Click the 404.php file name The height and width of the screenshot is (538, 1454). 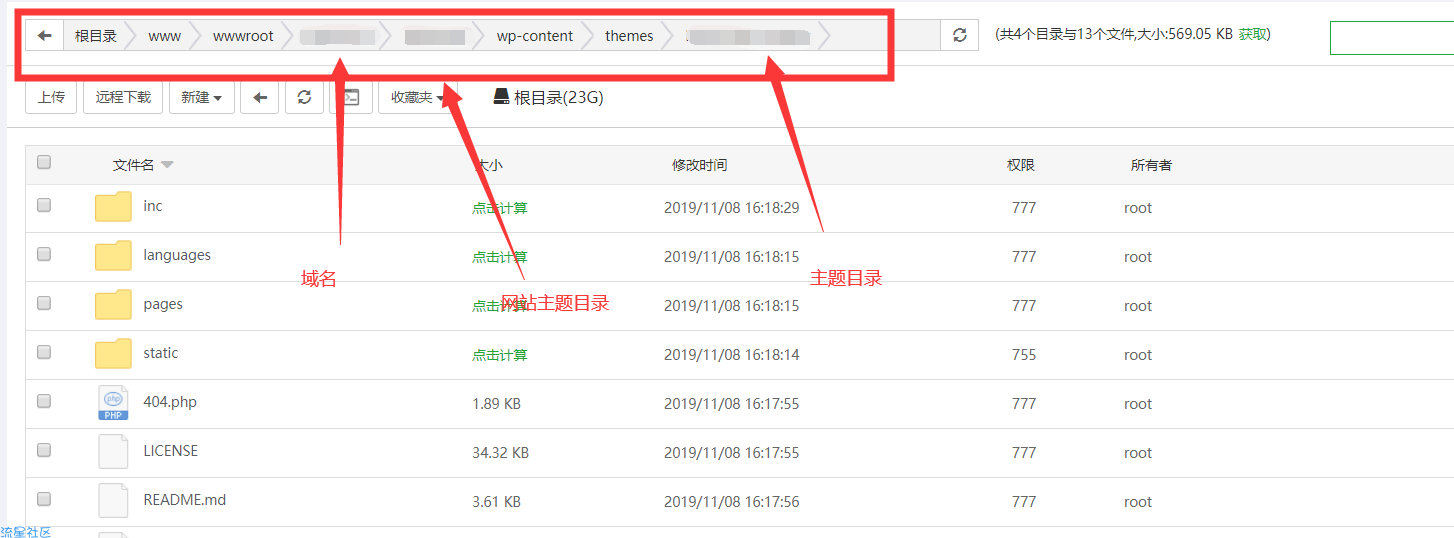coord(170,402)
